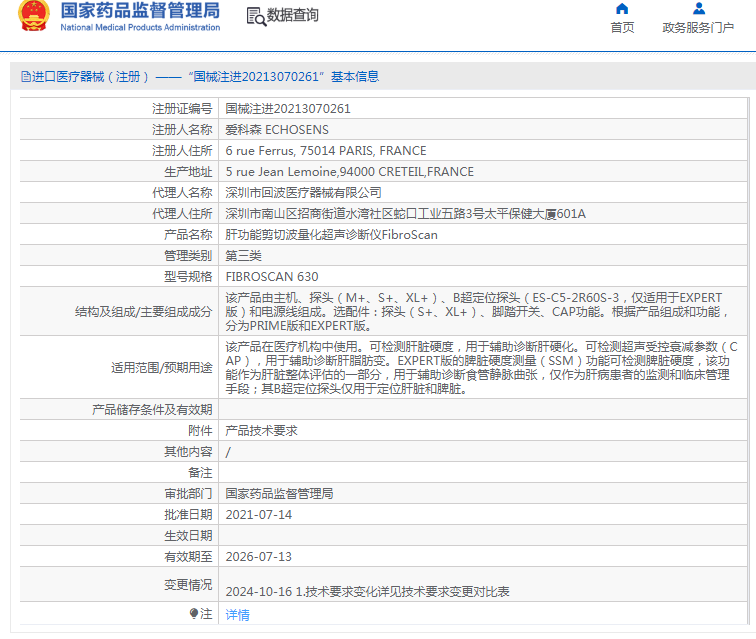The height and width of the screenshot is (639, 756).
Task: Open 数据查询 text link
Action: tap(293, 15)
